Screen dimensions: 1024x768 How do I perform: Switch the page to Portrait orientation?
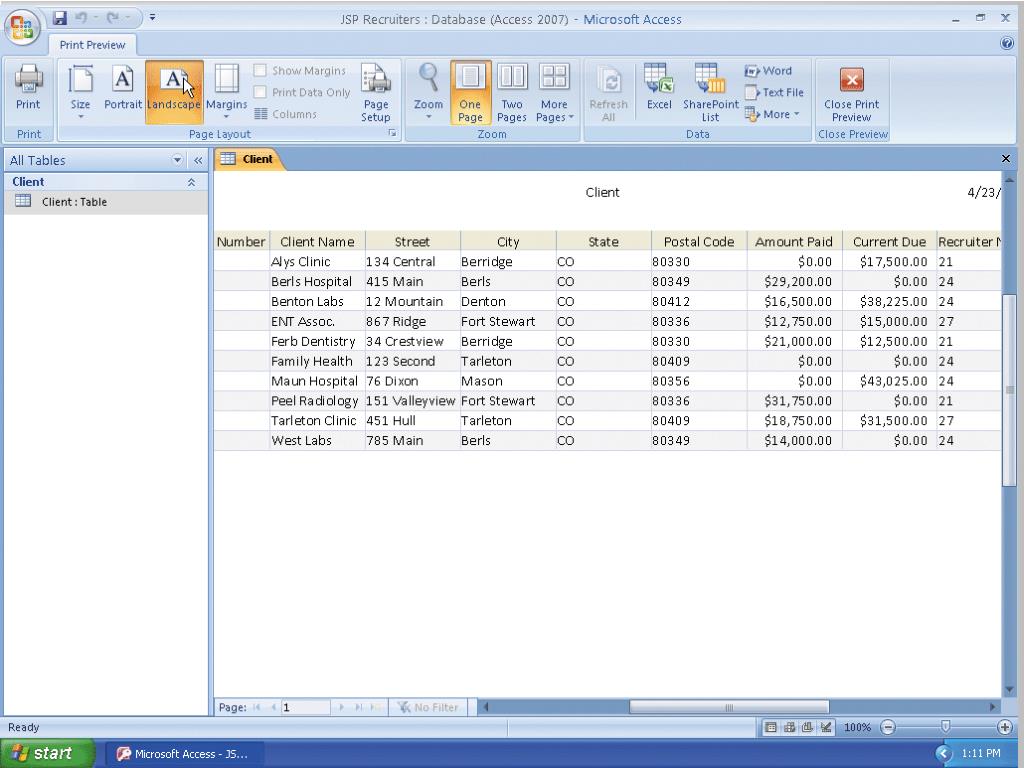[123, 88]
